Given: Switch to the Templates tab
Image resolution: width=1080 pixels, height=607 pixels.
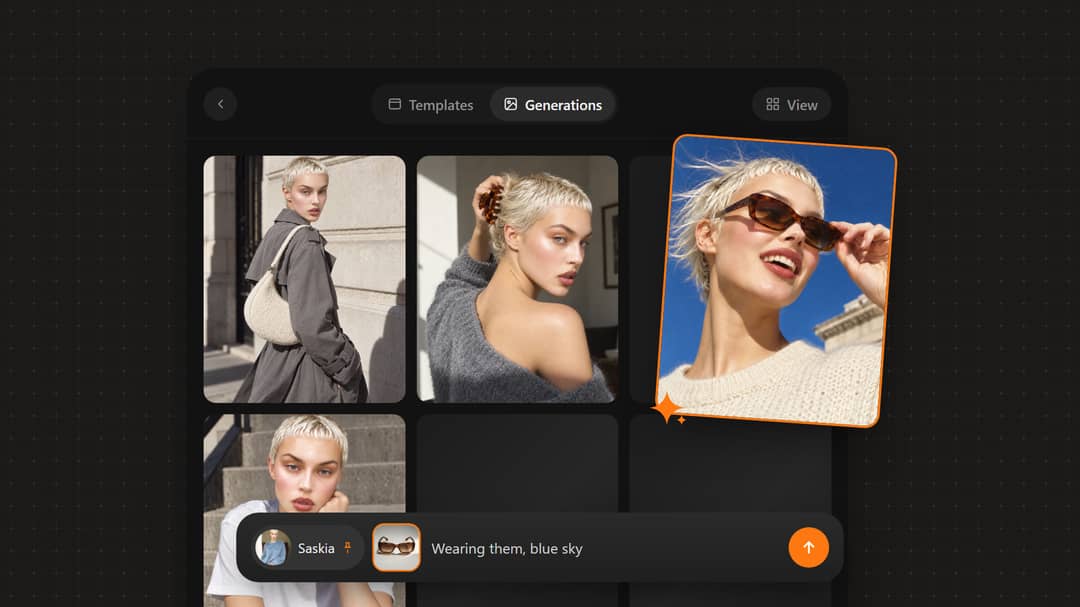Looking at the screenshot, I should pos(431,105).
